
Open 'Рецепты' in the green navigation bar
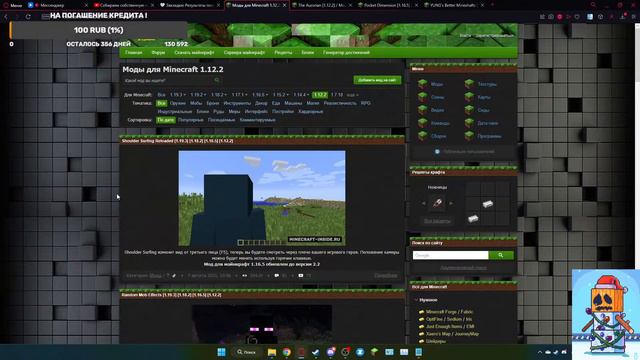[283, 53]
